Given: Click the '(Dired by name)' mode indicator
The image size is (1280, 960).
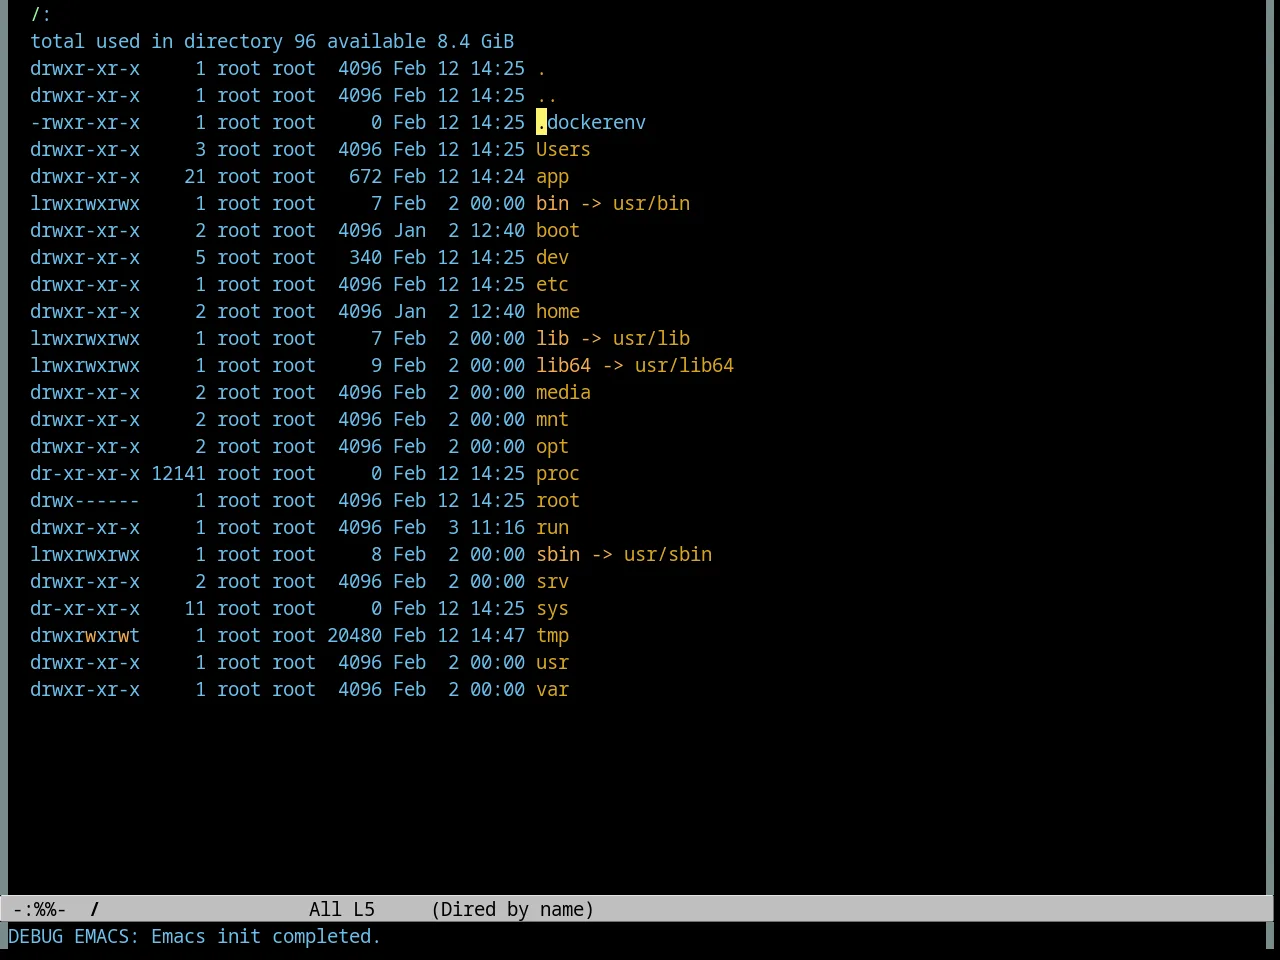Looking at the screenshot, I should [x=512, y=909].
